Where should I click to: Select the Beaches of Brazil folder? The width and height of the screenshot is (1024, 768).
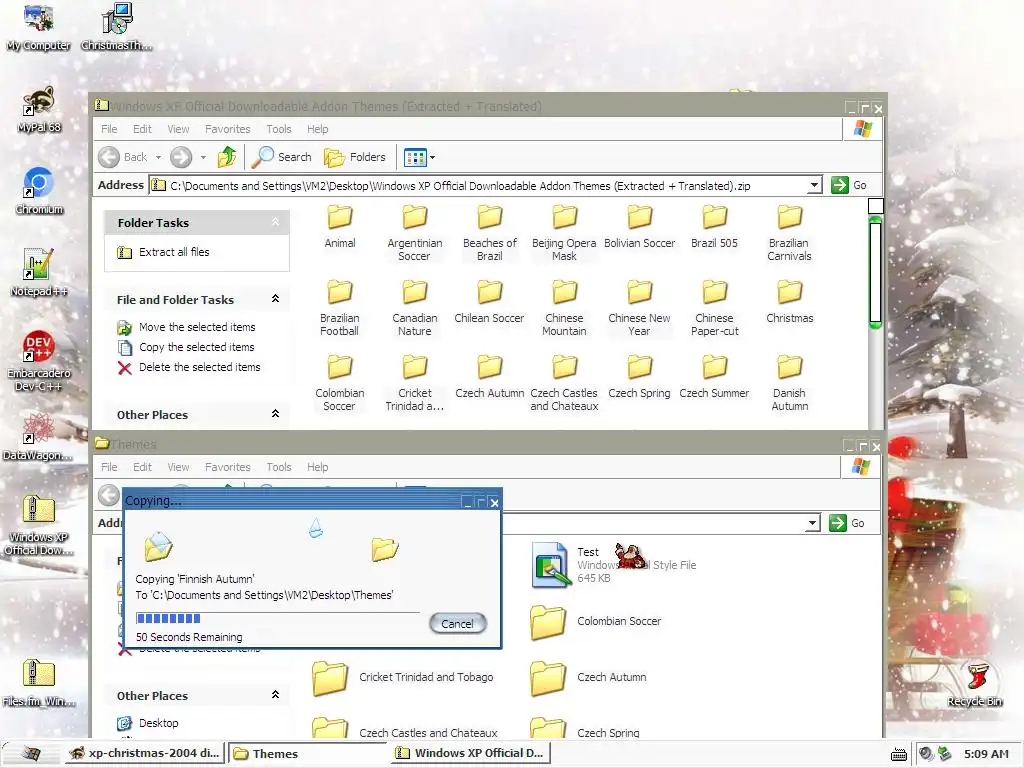pos(490,232)
